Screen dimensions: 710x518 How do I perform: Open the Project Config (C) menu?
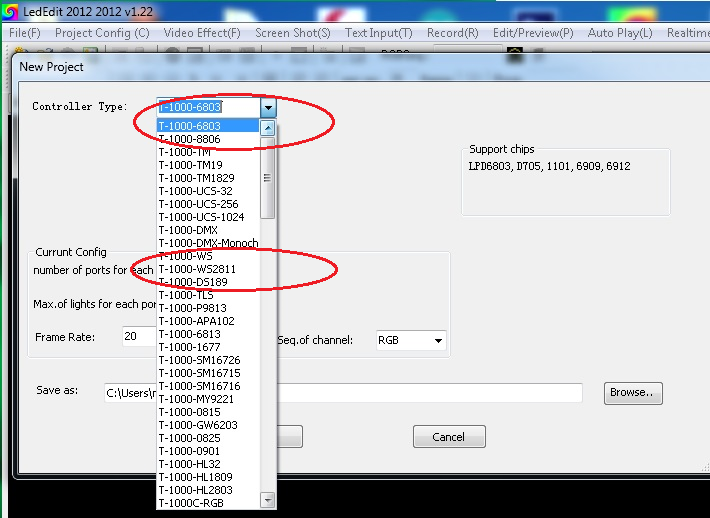(x=102, y=33)
